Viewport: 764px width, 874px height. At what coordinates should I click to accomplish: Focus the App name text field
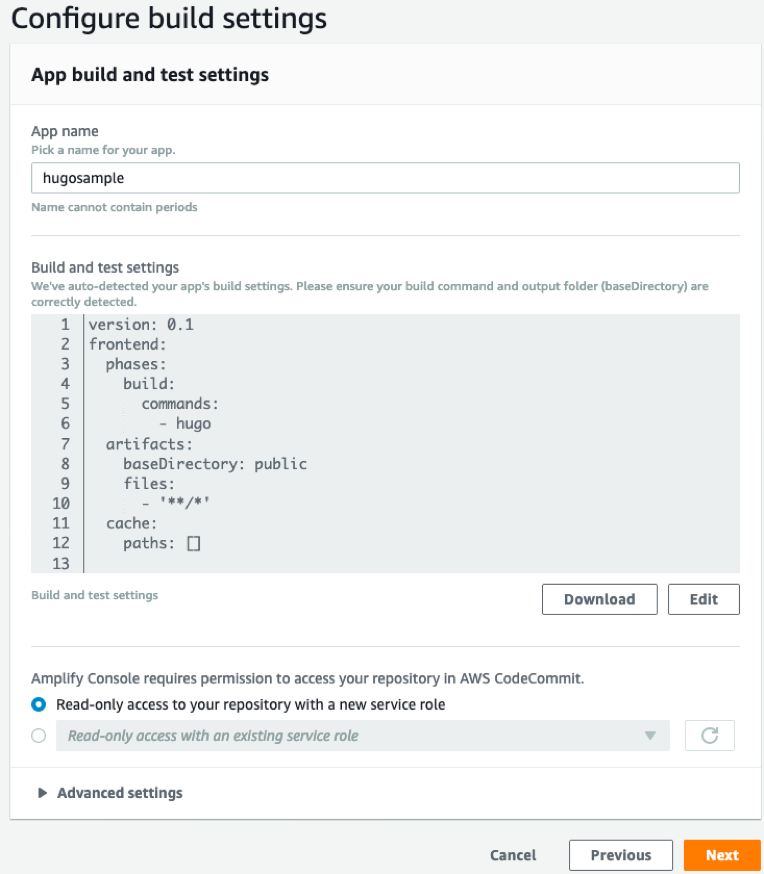click(385, 178)
